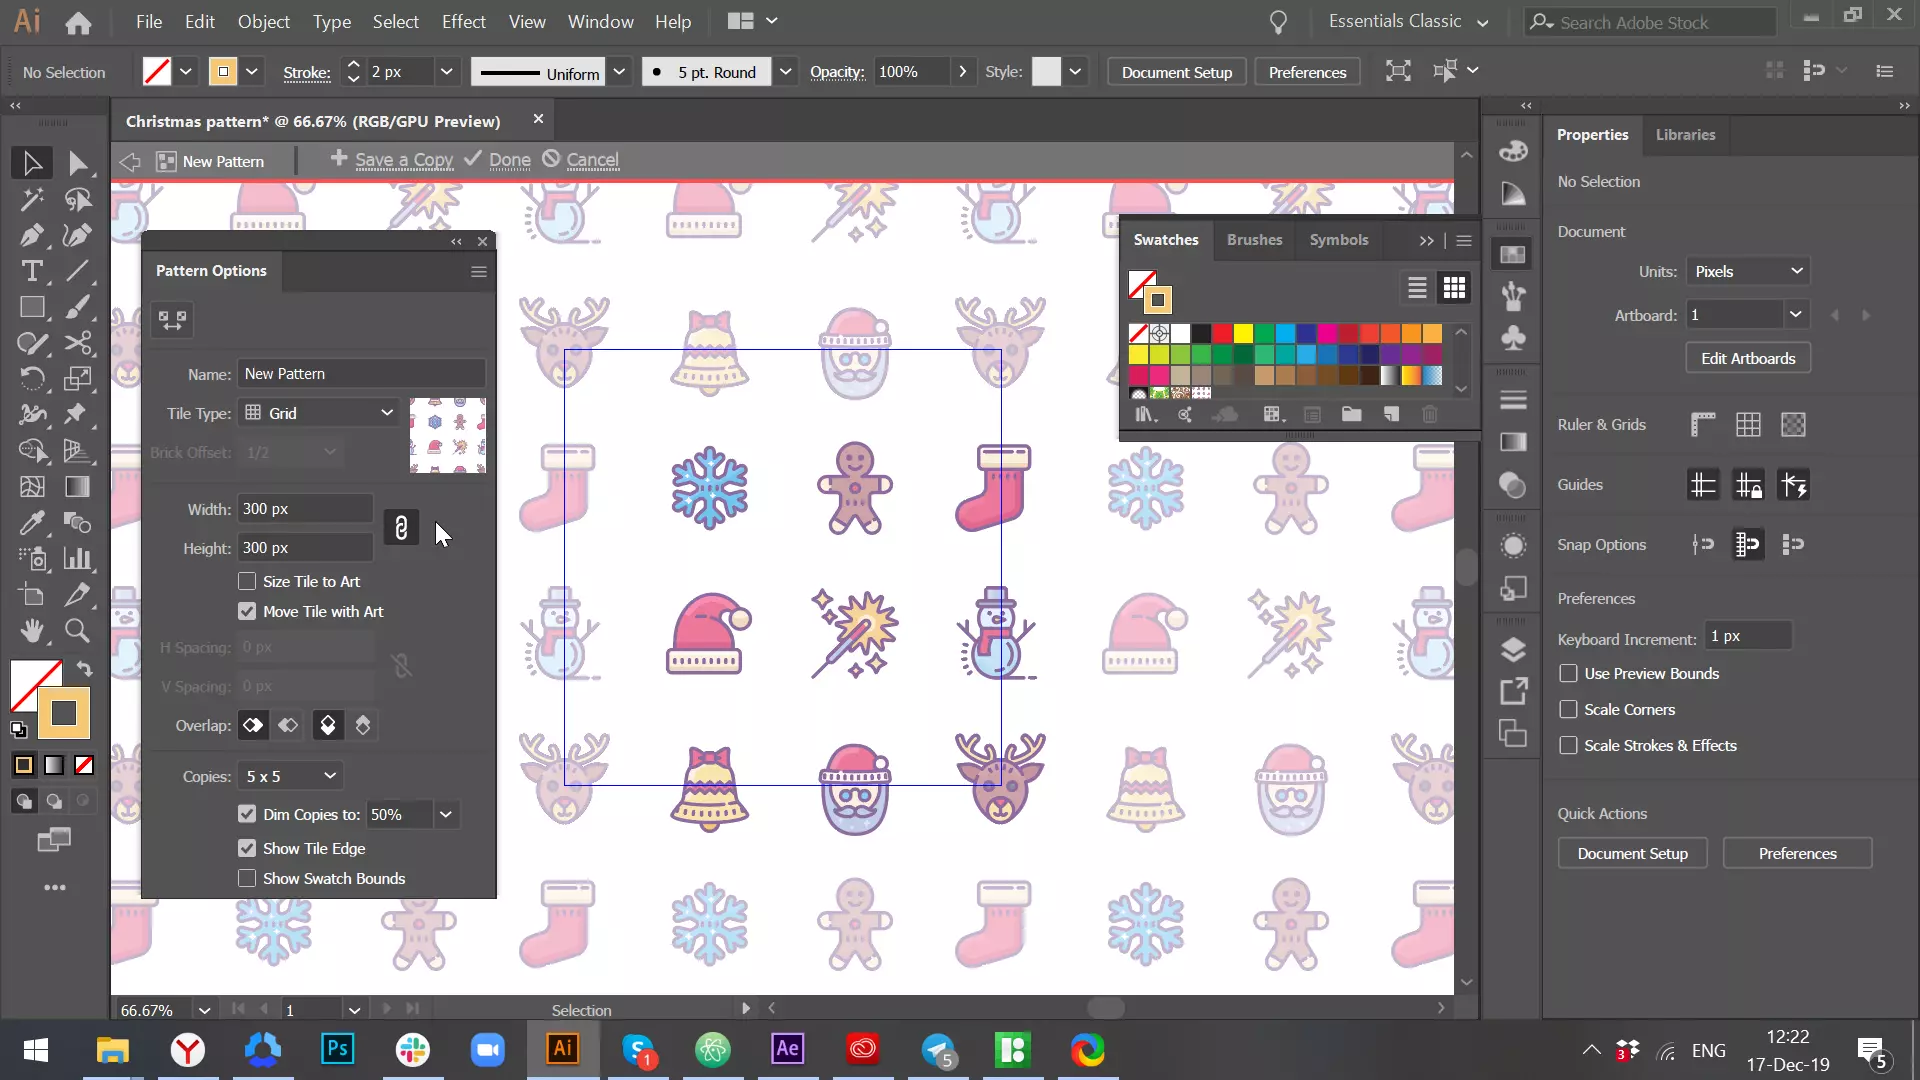The width and height of the screenshot is (1920, 1080).
Task: Switch to the Brushes tab
Action: 1254,240
